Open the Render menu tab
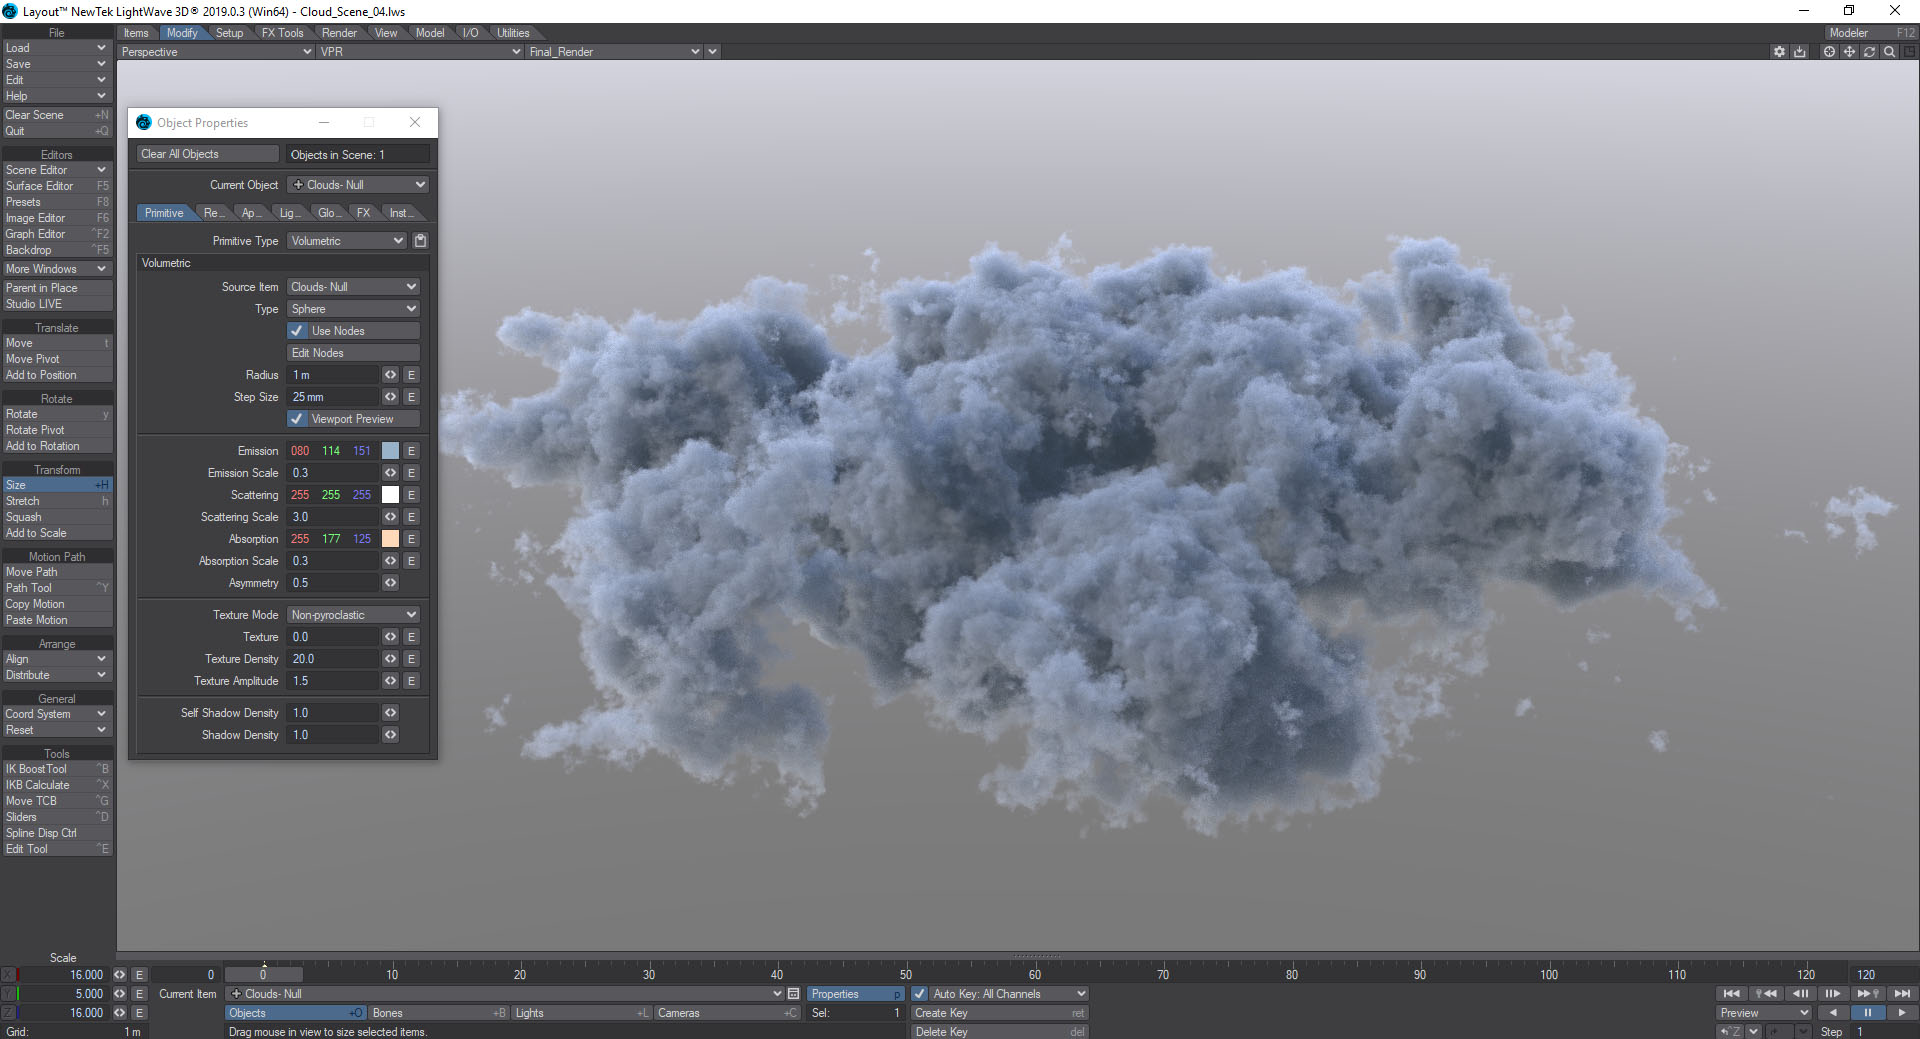 (339, 33)
